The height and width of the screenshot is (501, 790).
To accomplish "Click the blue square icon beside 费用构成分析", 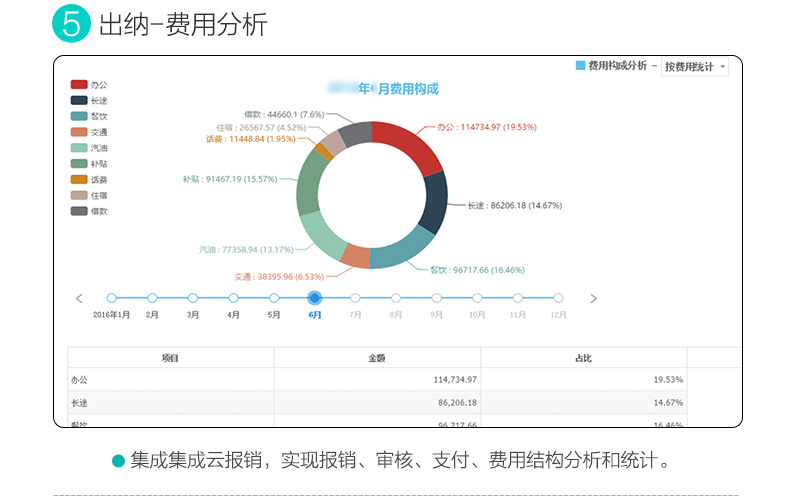I will tap(580, 66).
